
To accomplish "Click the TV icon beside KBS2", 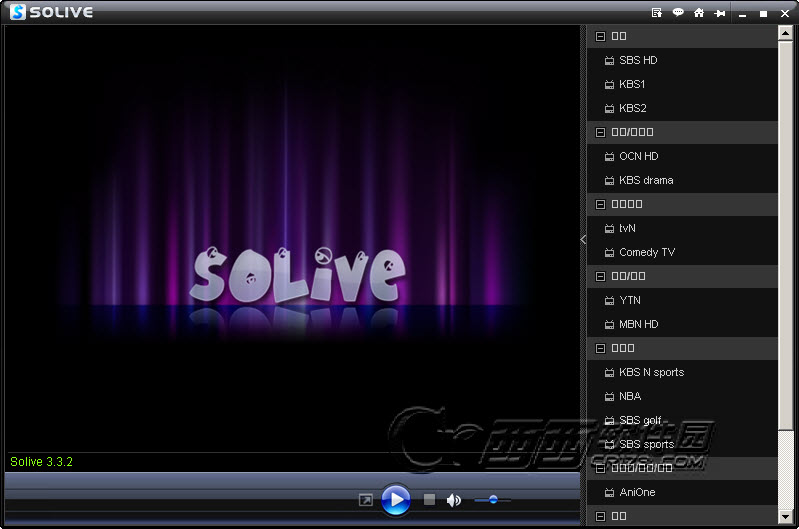I will pyautogui.click(x=609, y=109).
